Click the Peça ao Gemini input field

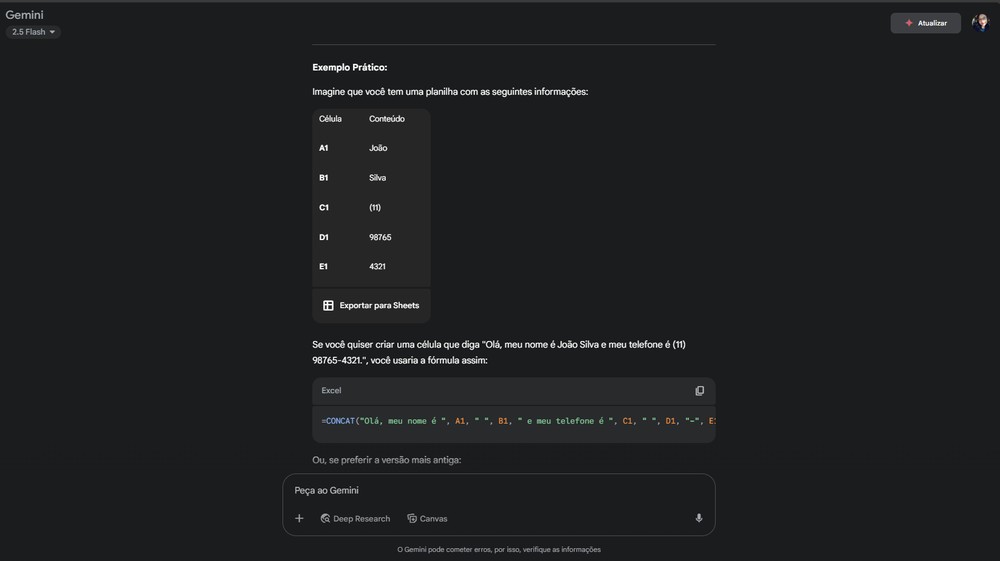490,491
